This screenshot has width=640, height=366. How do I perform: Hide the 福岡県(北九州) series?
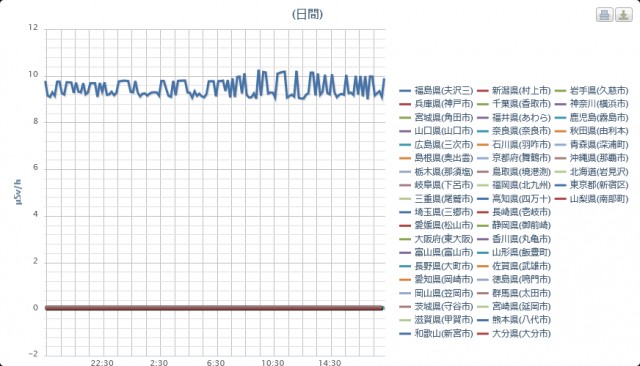pos(514,185)
